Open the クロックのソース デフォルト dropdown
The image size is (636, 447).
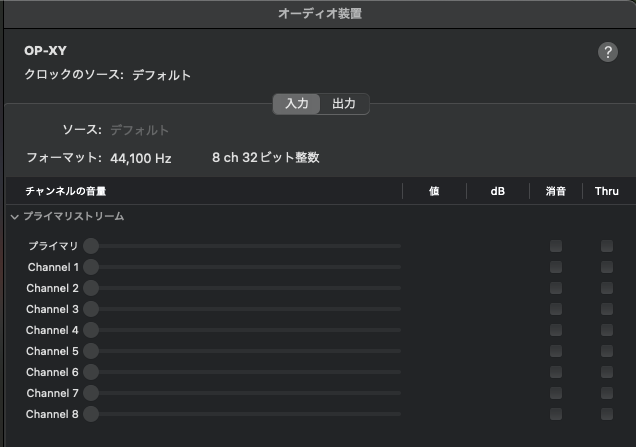click(x=161, y=75)
